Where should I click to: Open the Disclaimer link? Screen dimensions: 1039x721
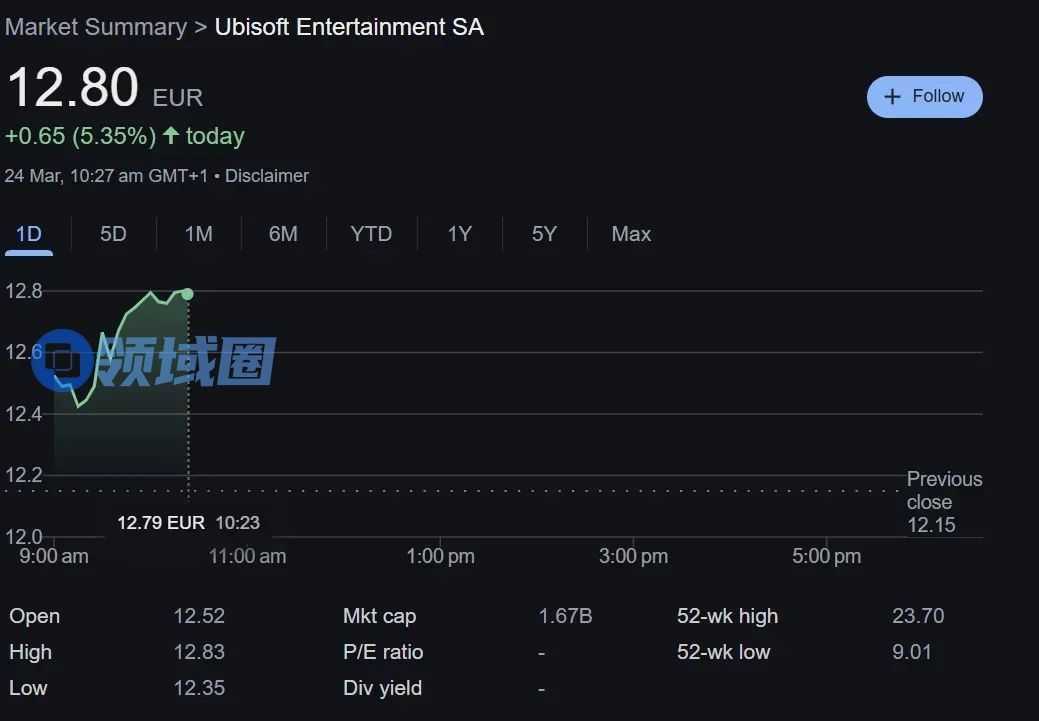pos(267,176)
